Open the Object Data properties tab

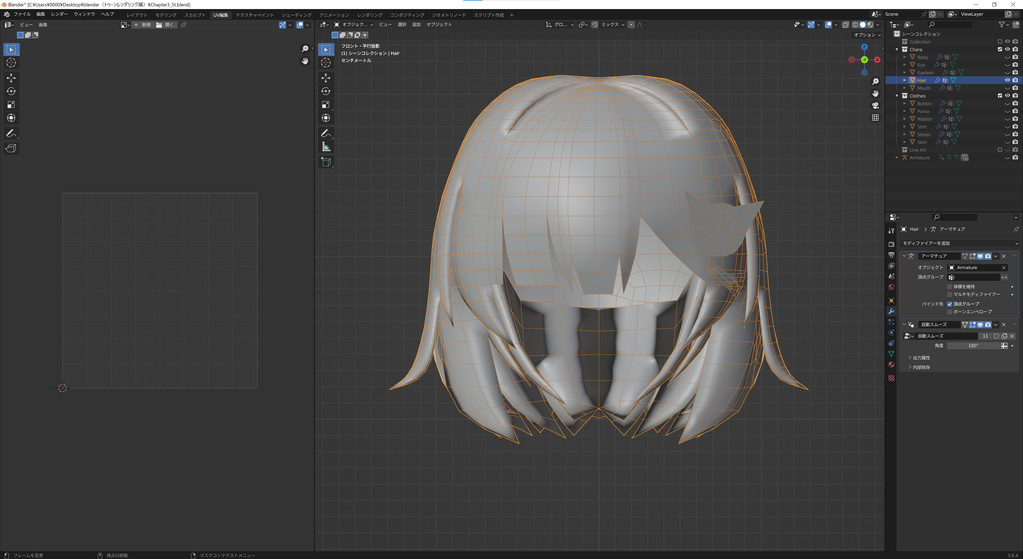point(891,354)
